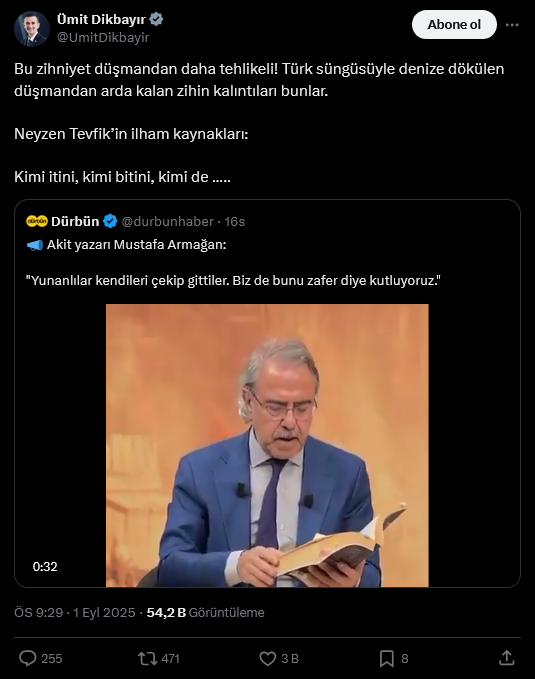Click the retweet arrows icon
The image size is (535, 679).
tap(147, 659)
